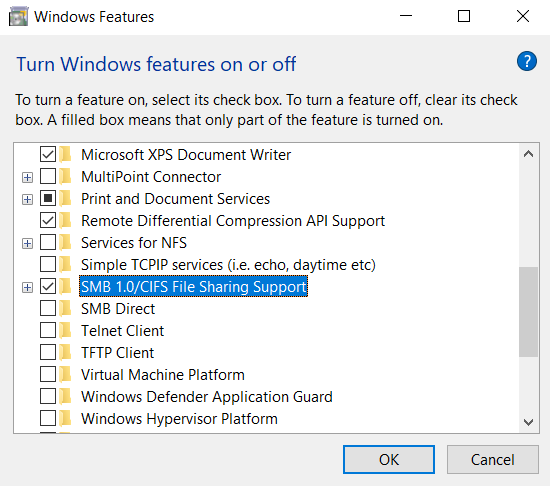
Task: Enable Windows Defender Application Guard checkbox
Action: [x=48, y=397]
